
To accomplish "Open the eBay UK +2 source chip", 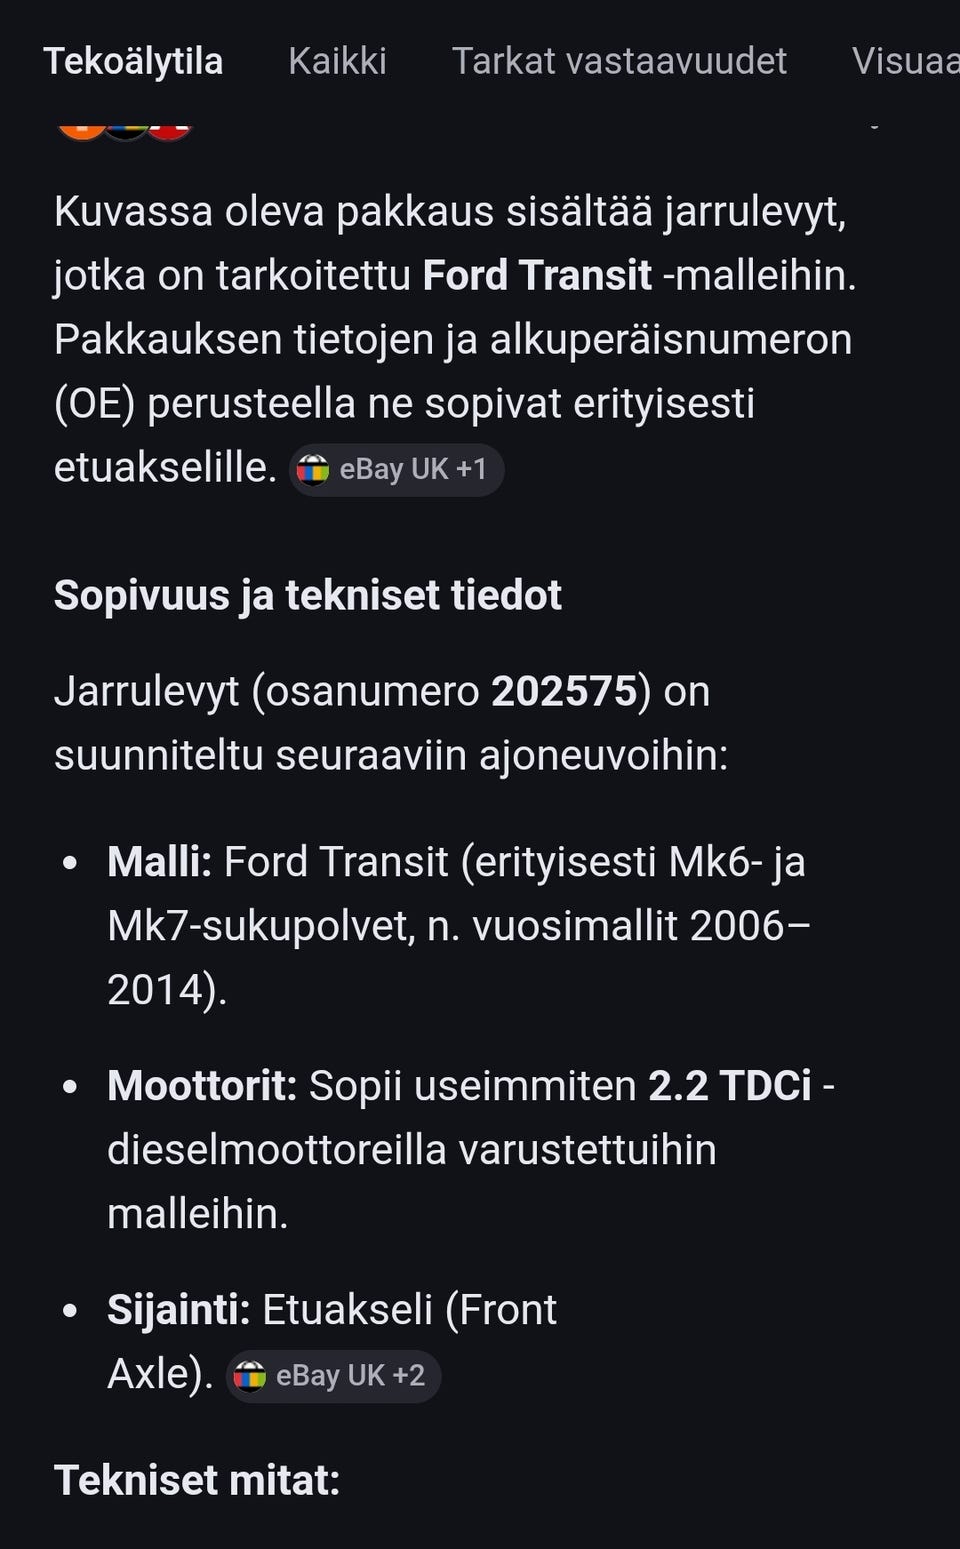I will pos(333,1376).
